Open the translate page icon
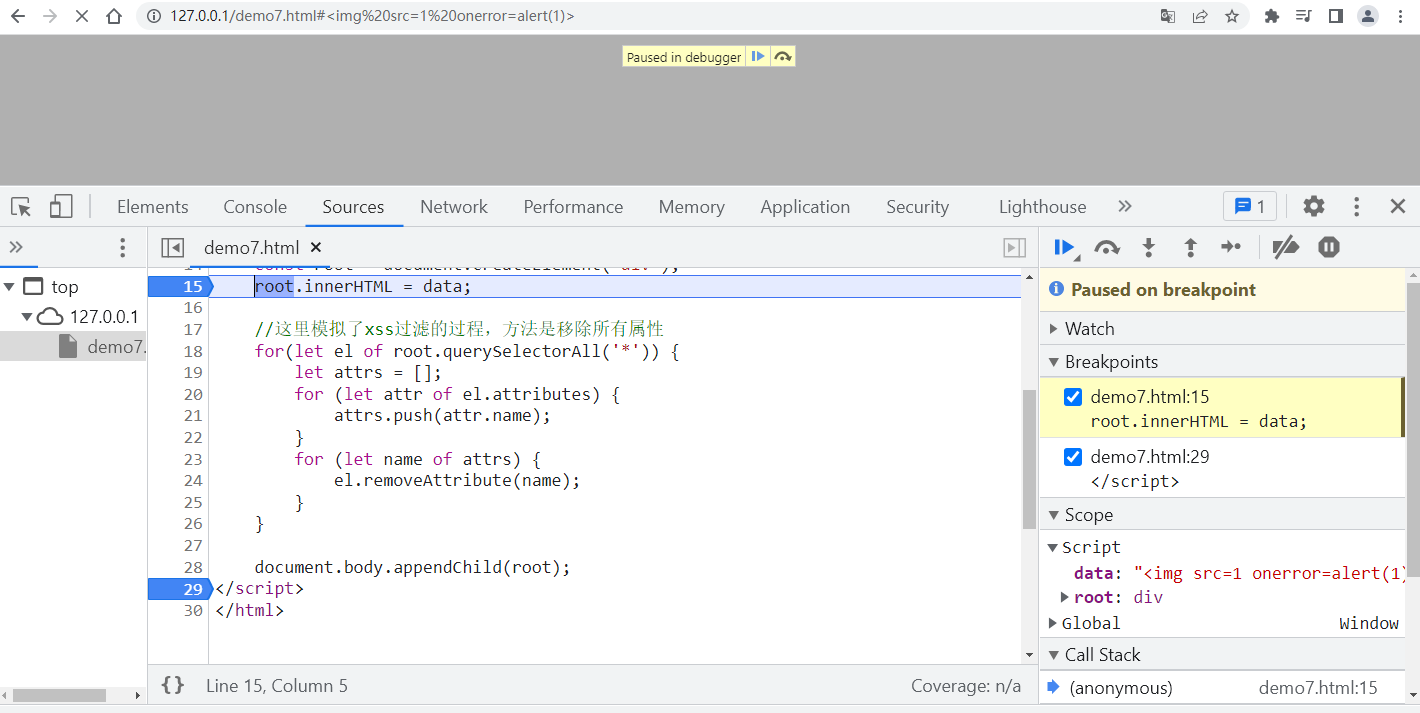 (1168, 16)
